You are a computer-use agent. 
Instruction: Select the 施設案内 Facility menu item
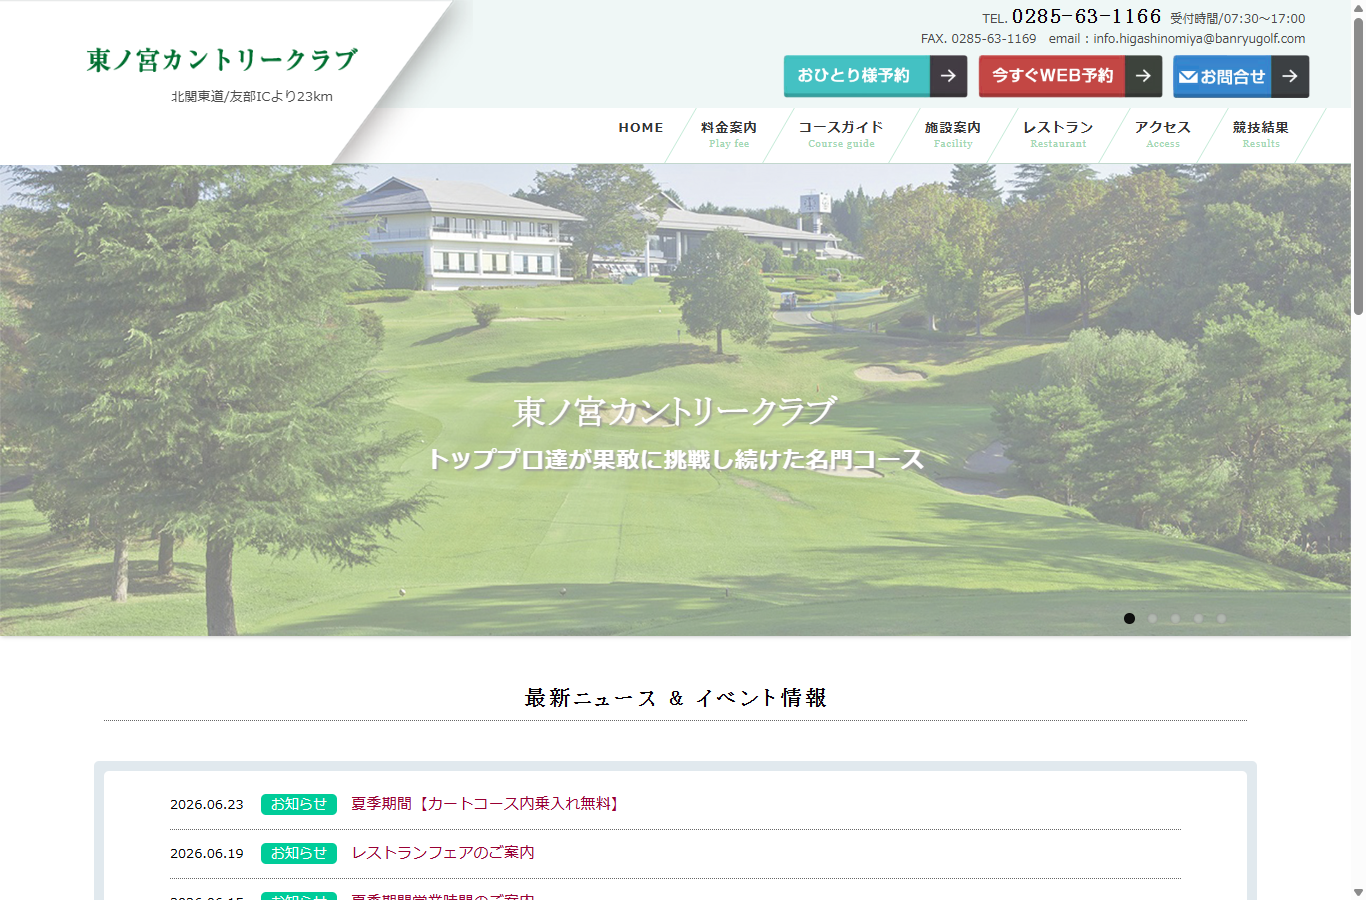pyautogui.click(x=953, y=134)
